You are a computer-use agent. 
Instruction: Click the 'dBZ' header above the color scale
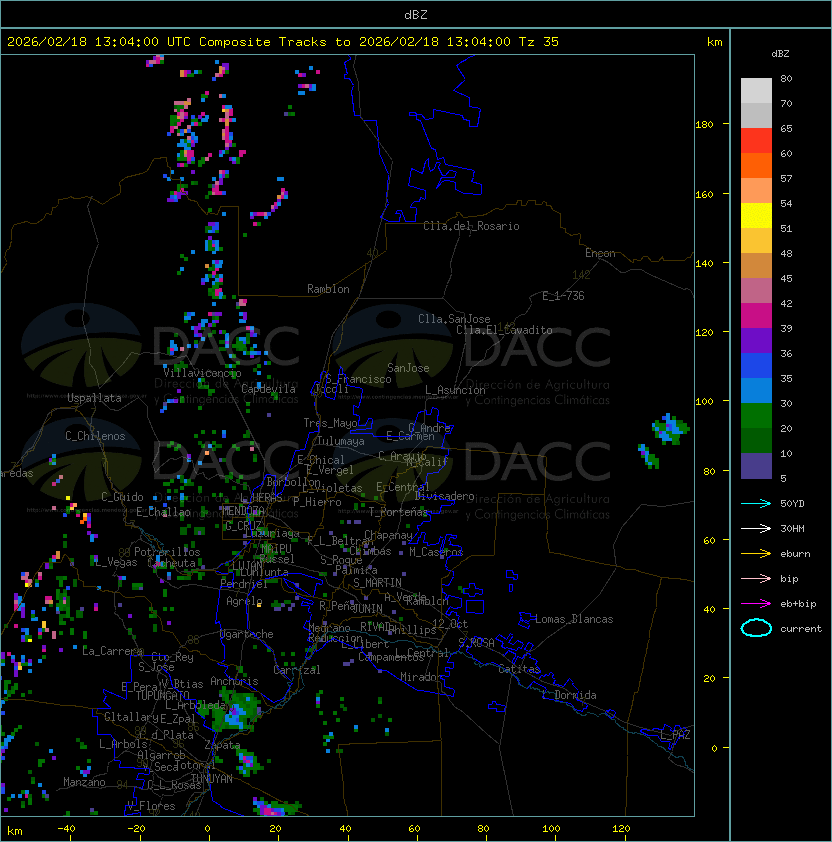pos(780,54)
